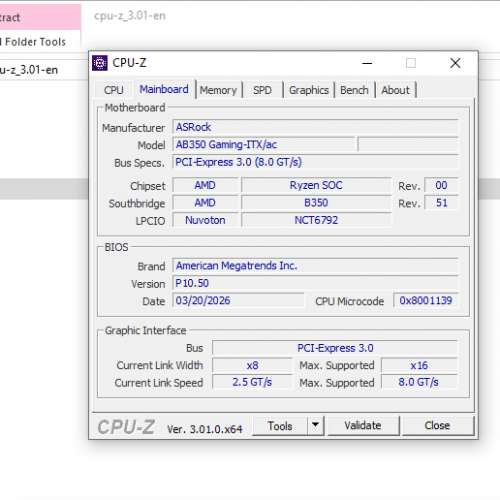Switch to the CPU tab
This screenshot has height=500, width=500.
point(114,90)
